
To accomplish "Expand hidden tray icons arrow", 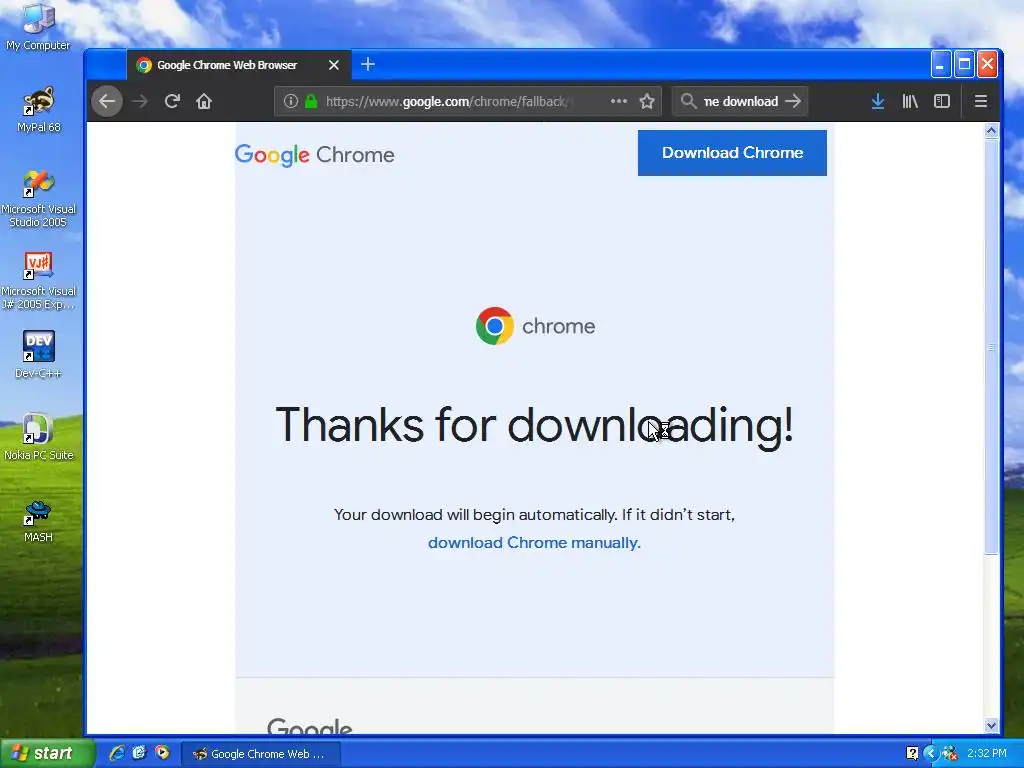I will (931, 753).
